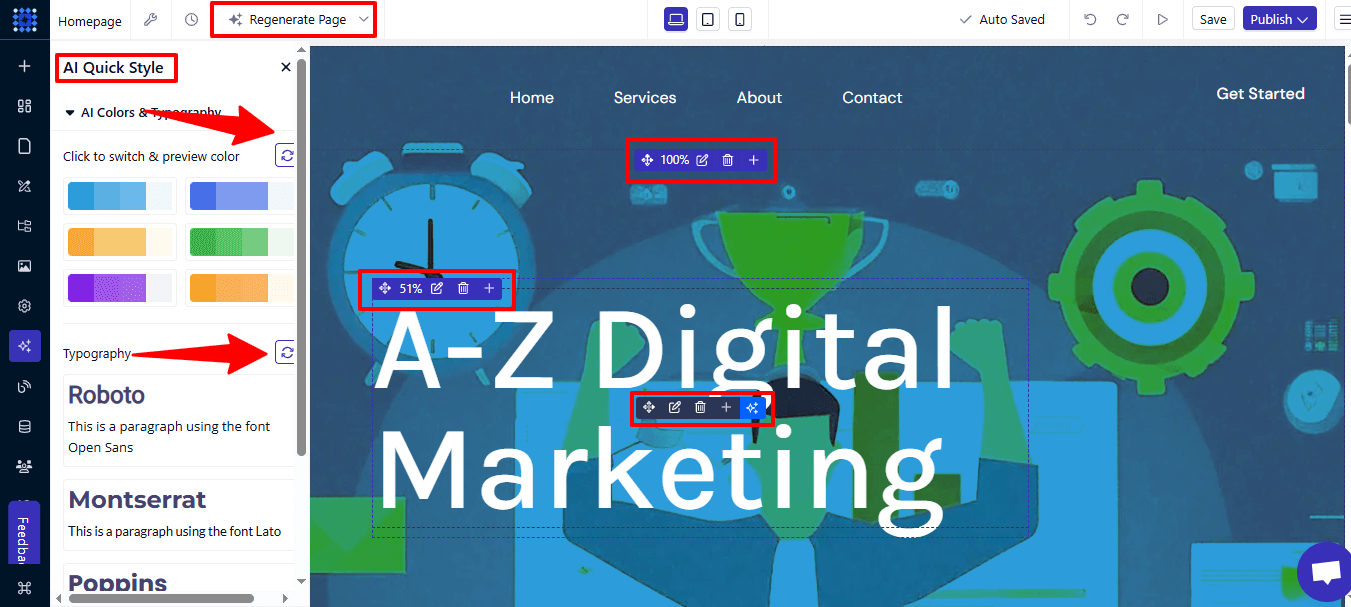Viewport: 1351px width, 607px height.
Task: Select the light orange-yellow color palette
Action: [120, 242]
